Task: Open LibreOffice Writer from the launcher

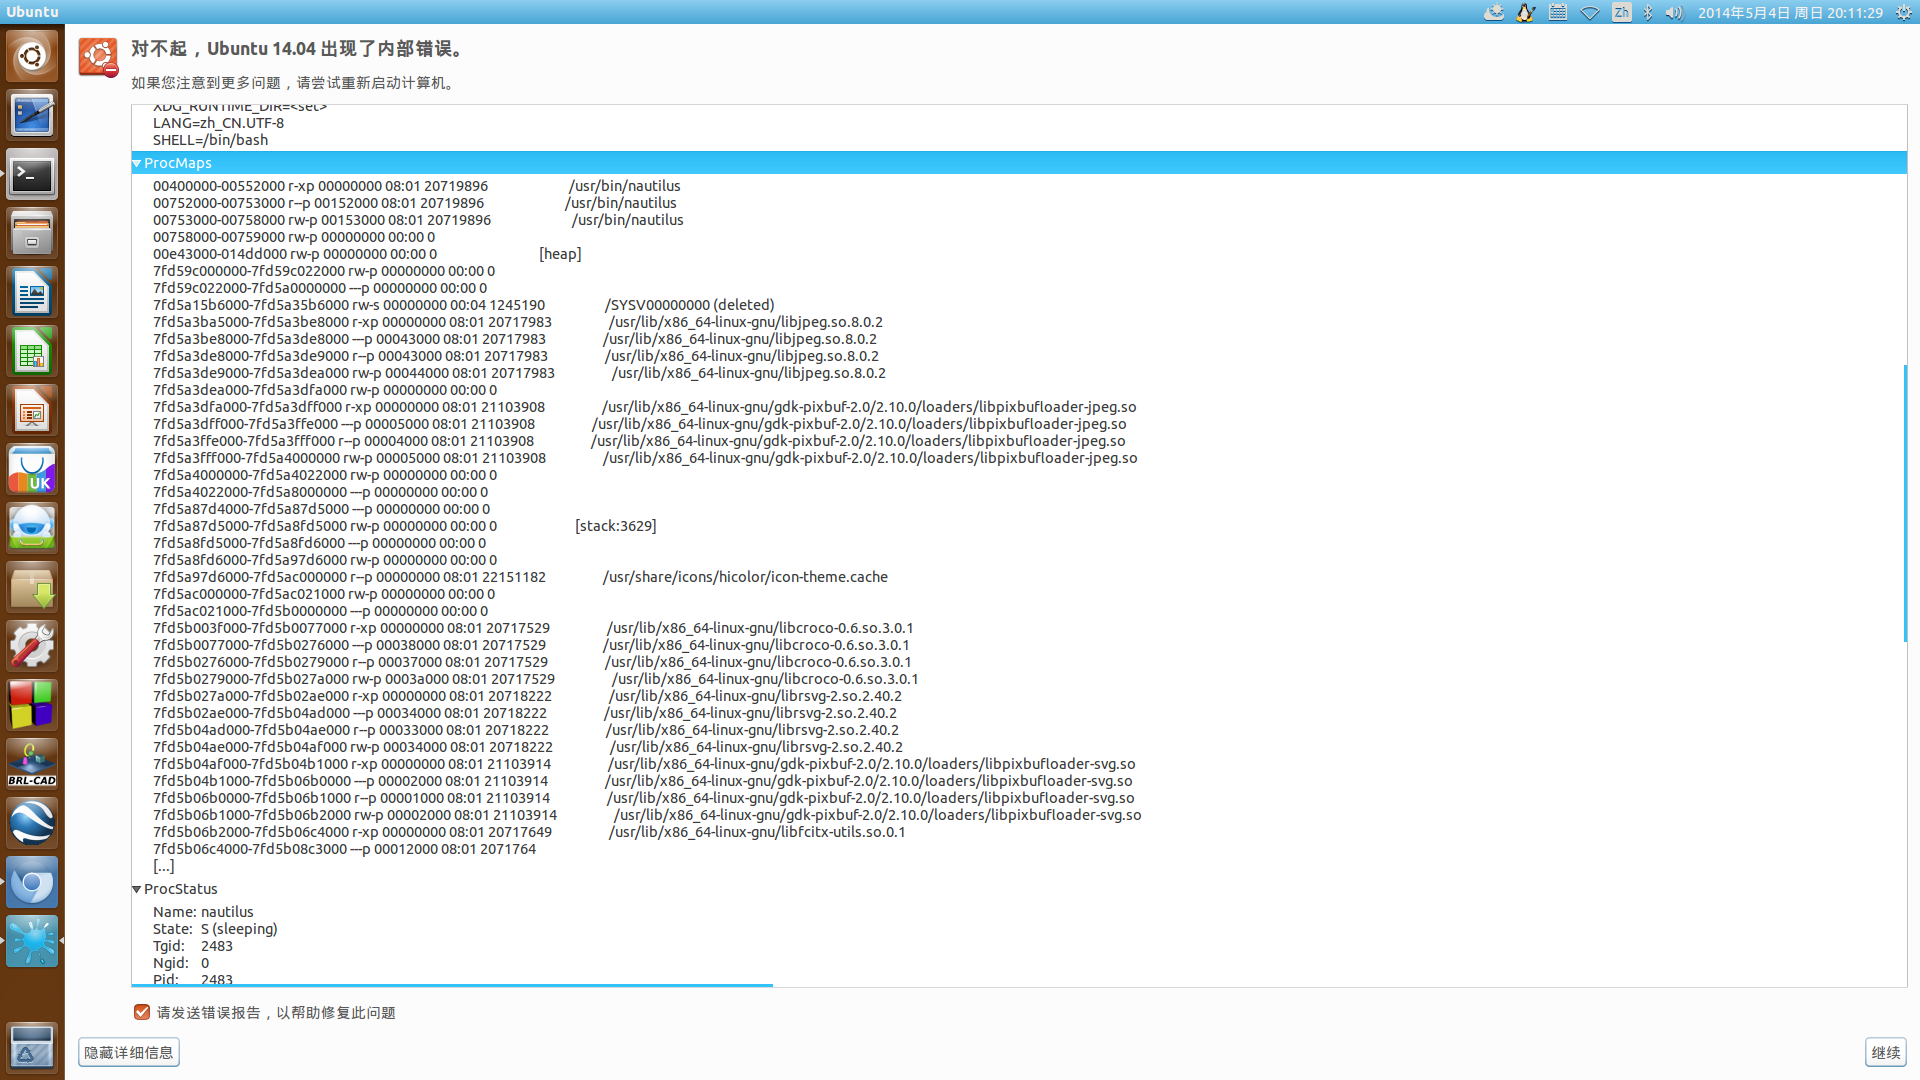Action: [x=32, y=294]
